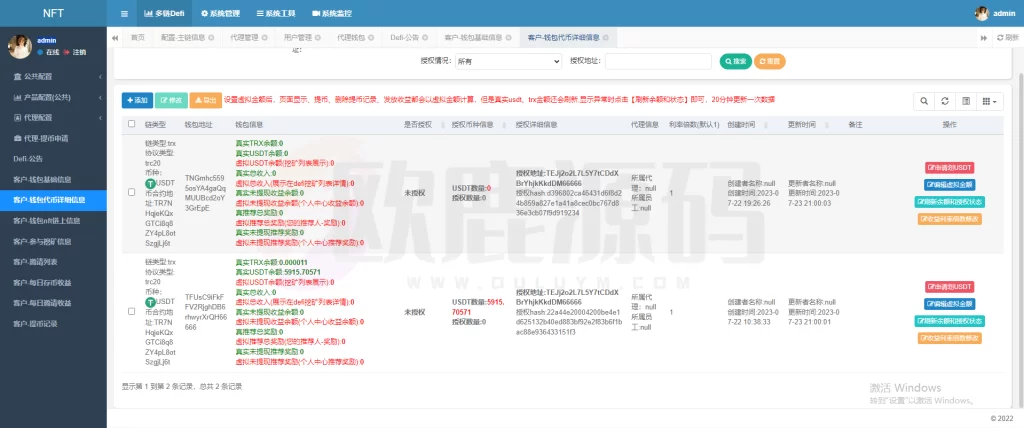1024x428 pixels.
Task: Close the 配置-主链信息 tab
Action: [211, 38]
